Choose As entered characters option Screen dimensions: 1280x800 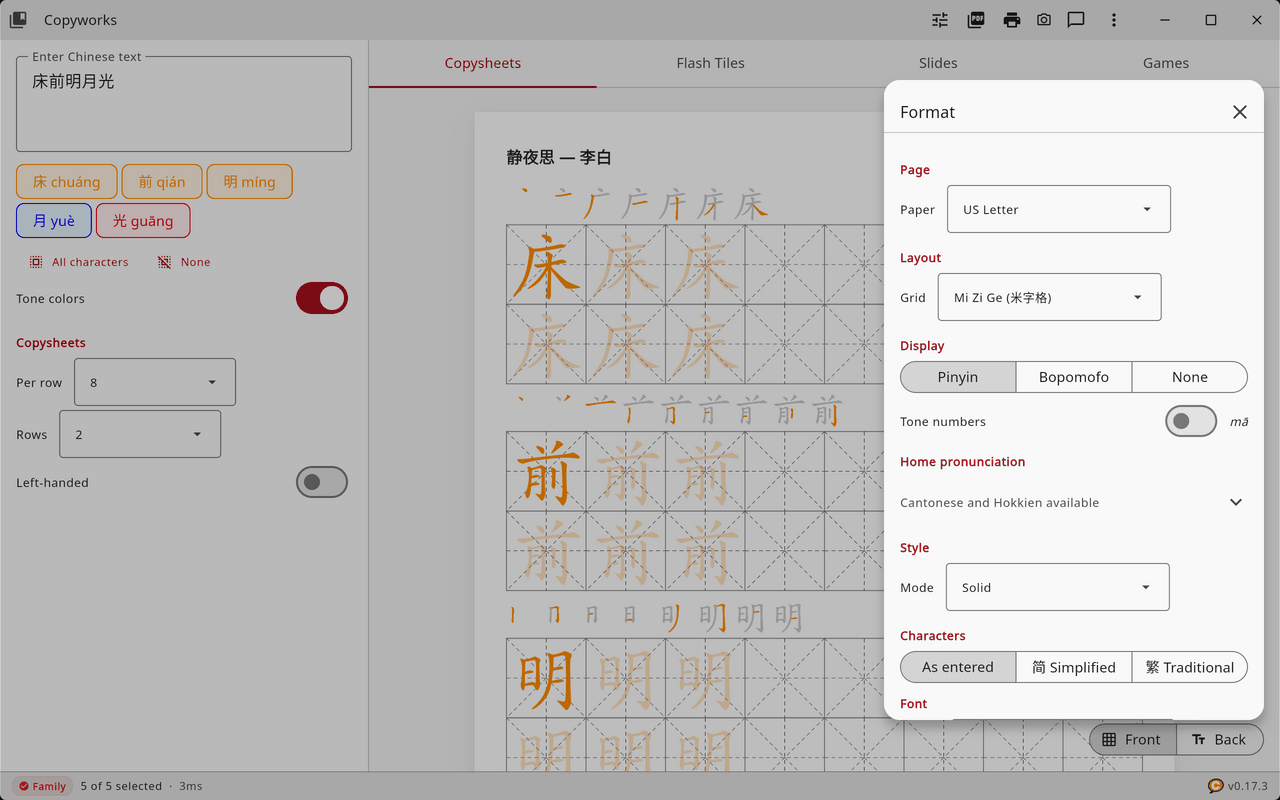(958, 667)
